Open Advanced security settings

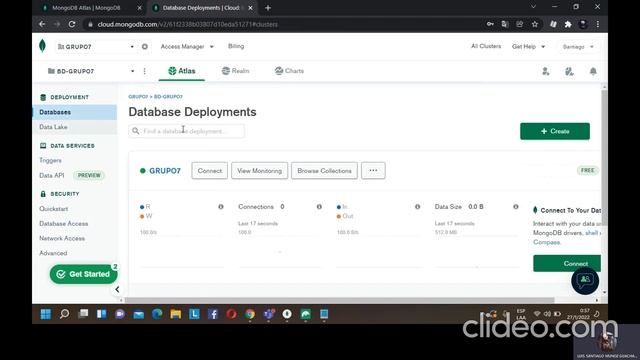click(x=53, y=253)
